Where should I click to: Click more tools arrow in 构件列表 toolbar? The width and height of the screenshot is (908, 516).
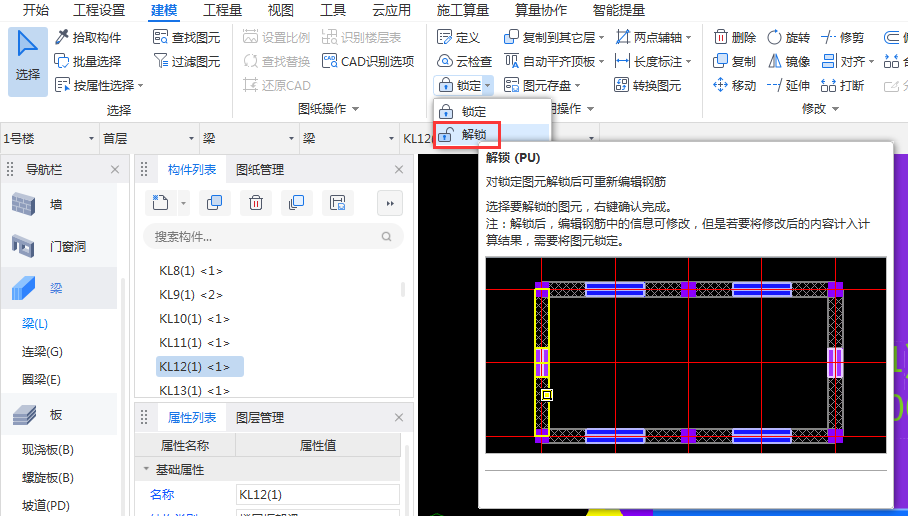click(x=390, y=203)
